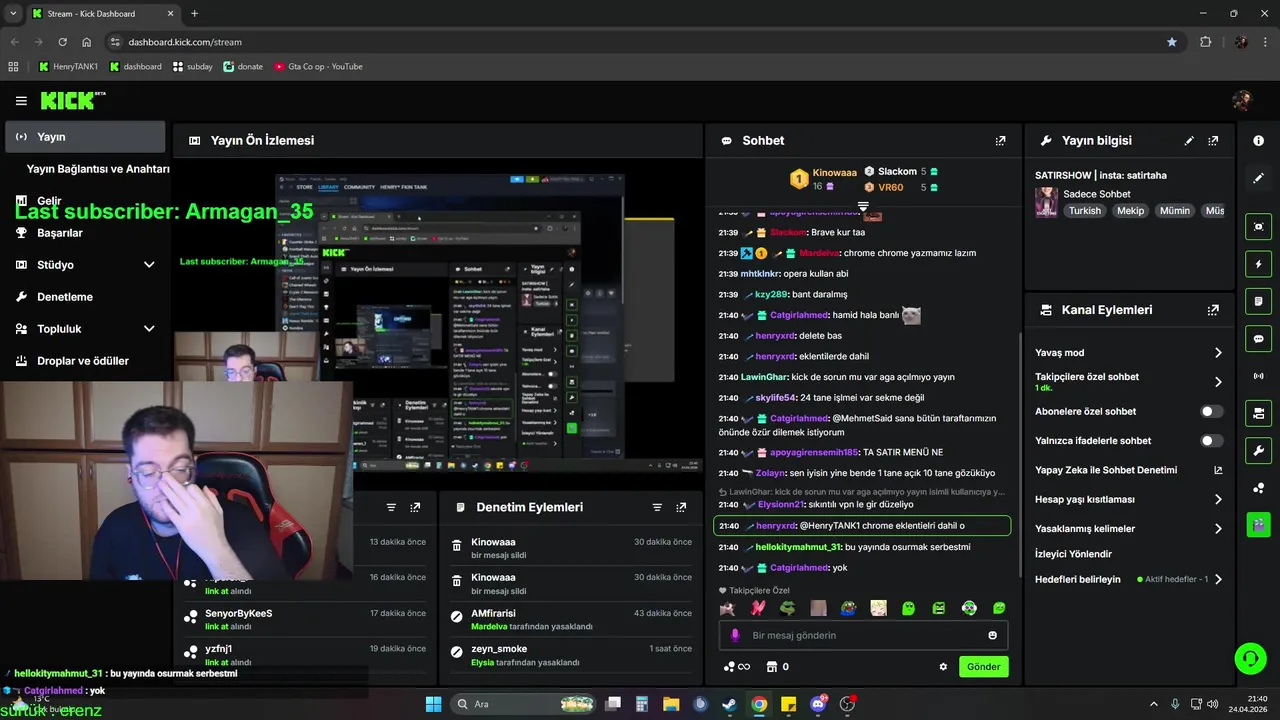Pop out the Sohbet chat panel
The image size is (1280, 720).
(1000, 141)
